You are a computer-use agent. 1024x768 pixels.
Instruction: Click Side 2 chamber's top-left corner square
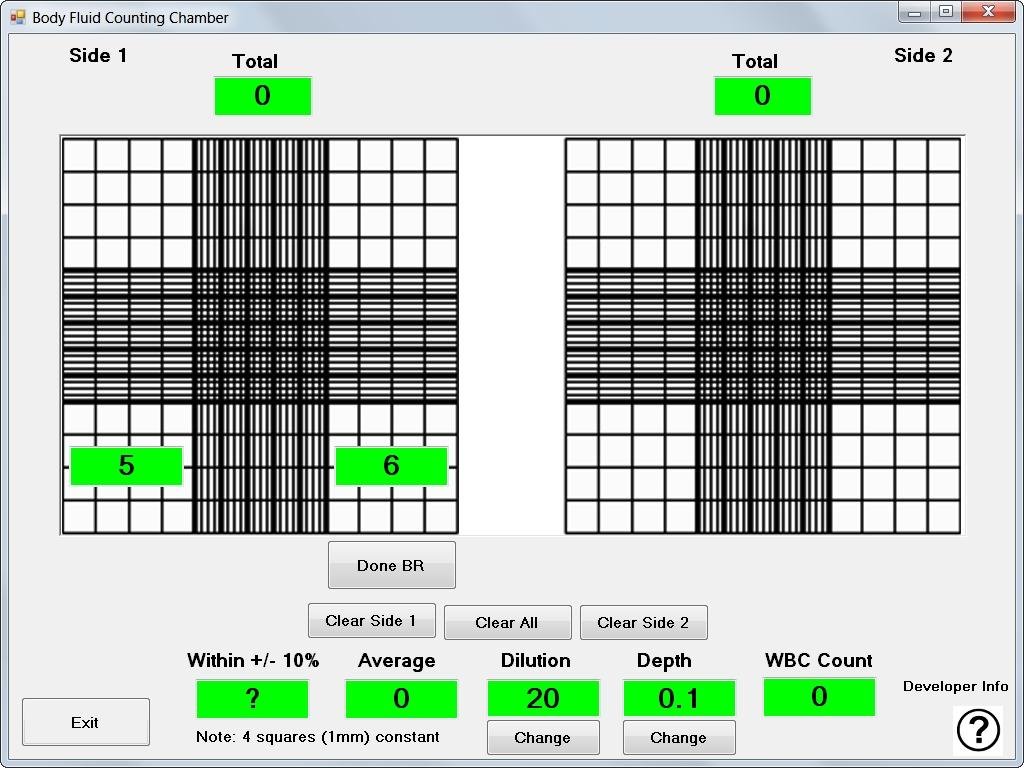[582, 155]
